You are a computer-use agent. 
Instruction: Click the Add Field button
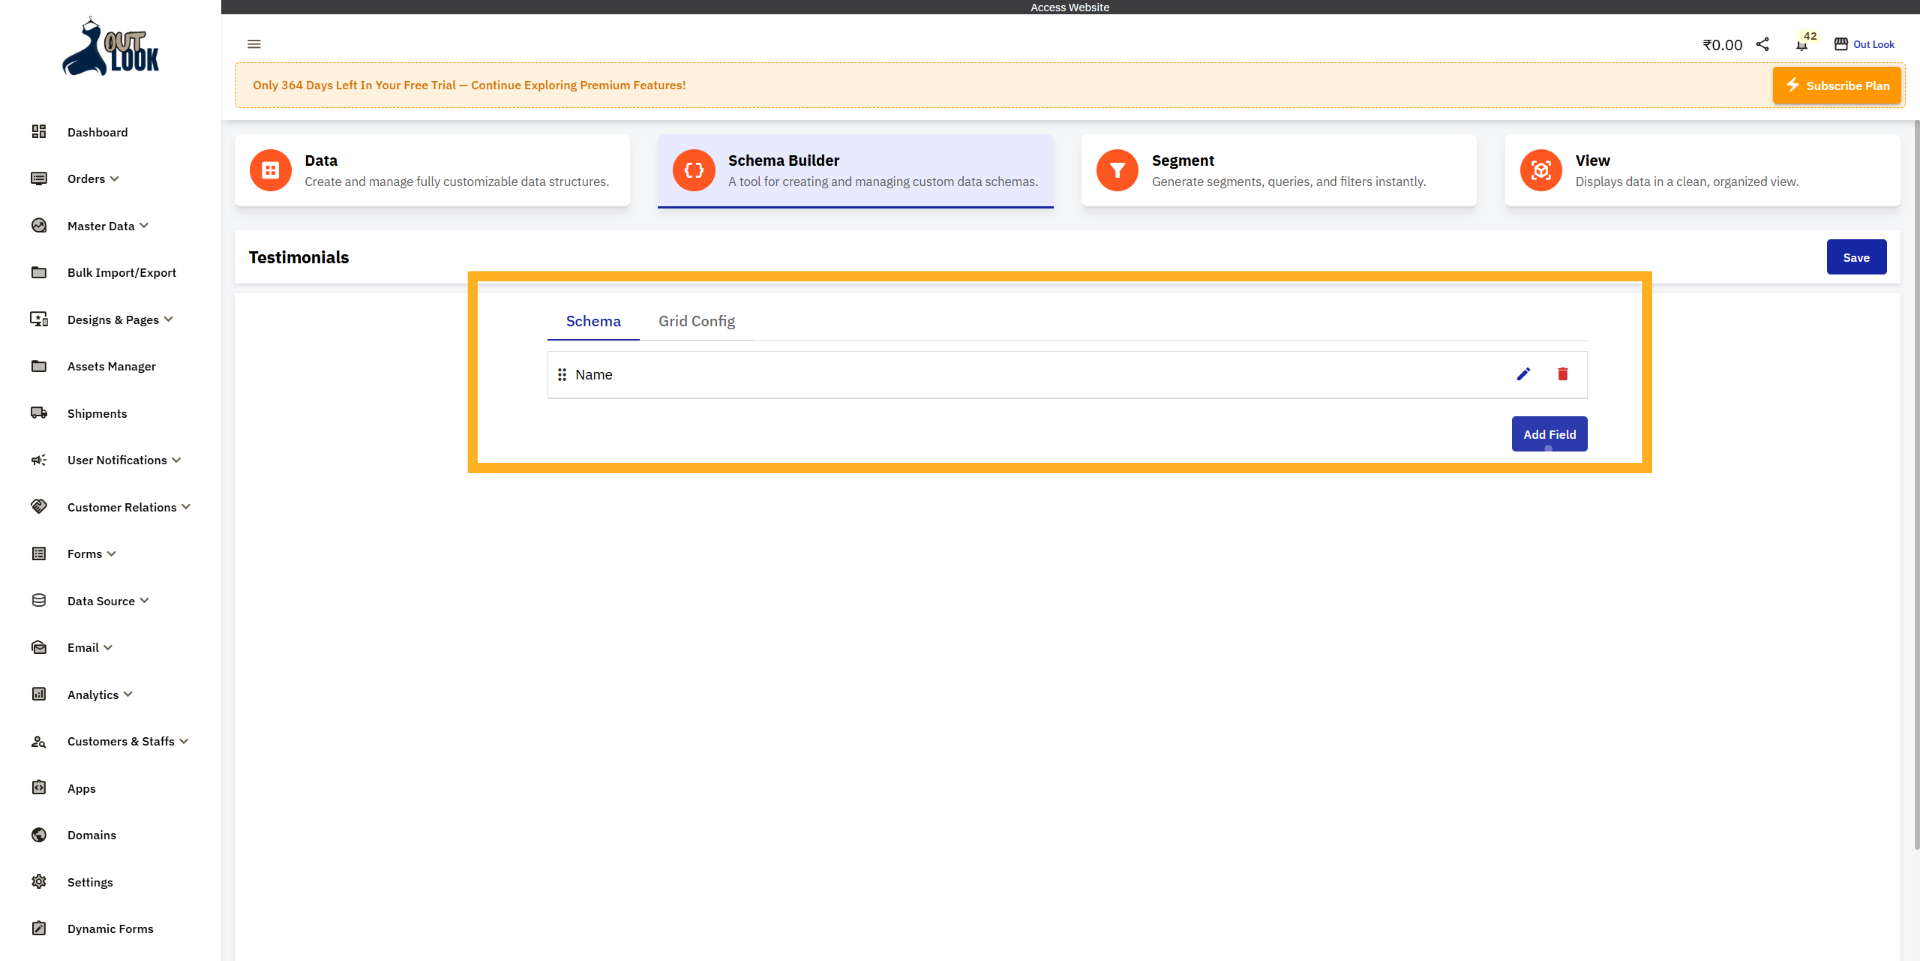pos(1550,434)
